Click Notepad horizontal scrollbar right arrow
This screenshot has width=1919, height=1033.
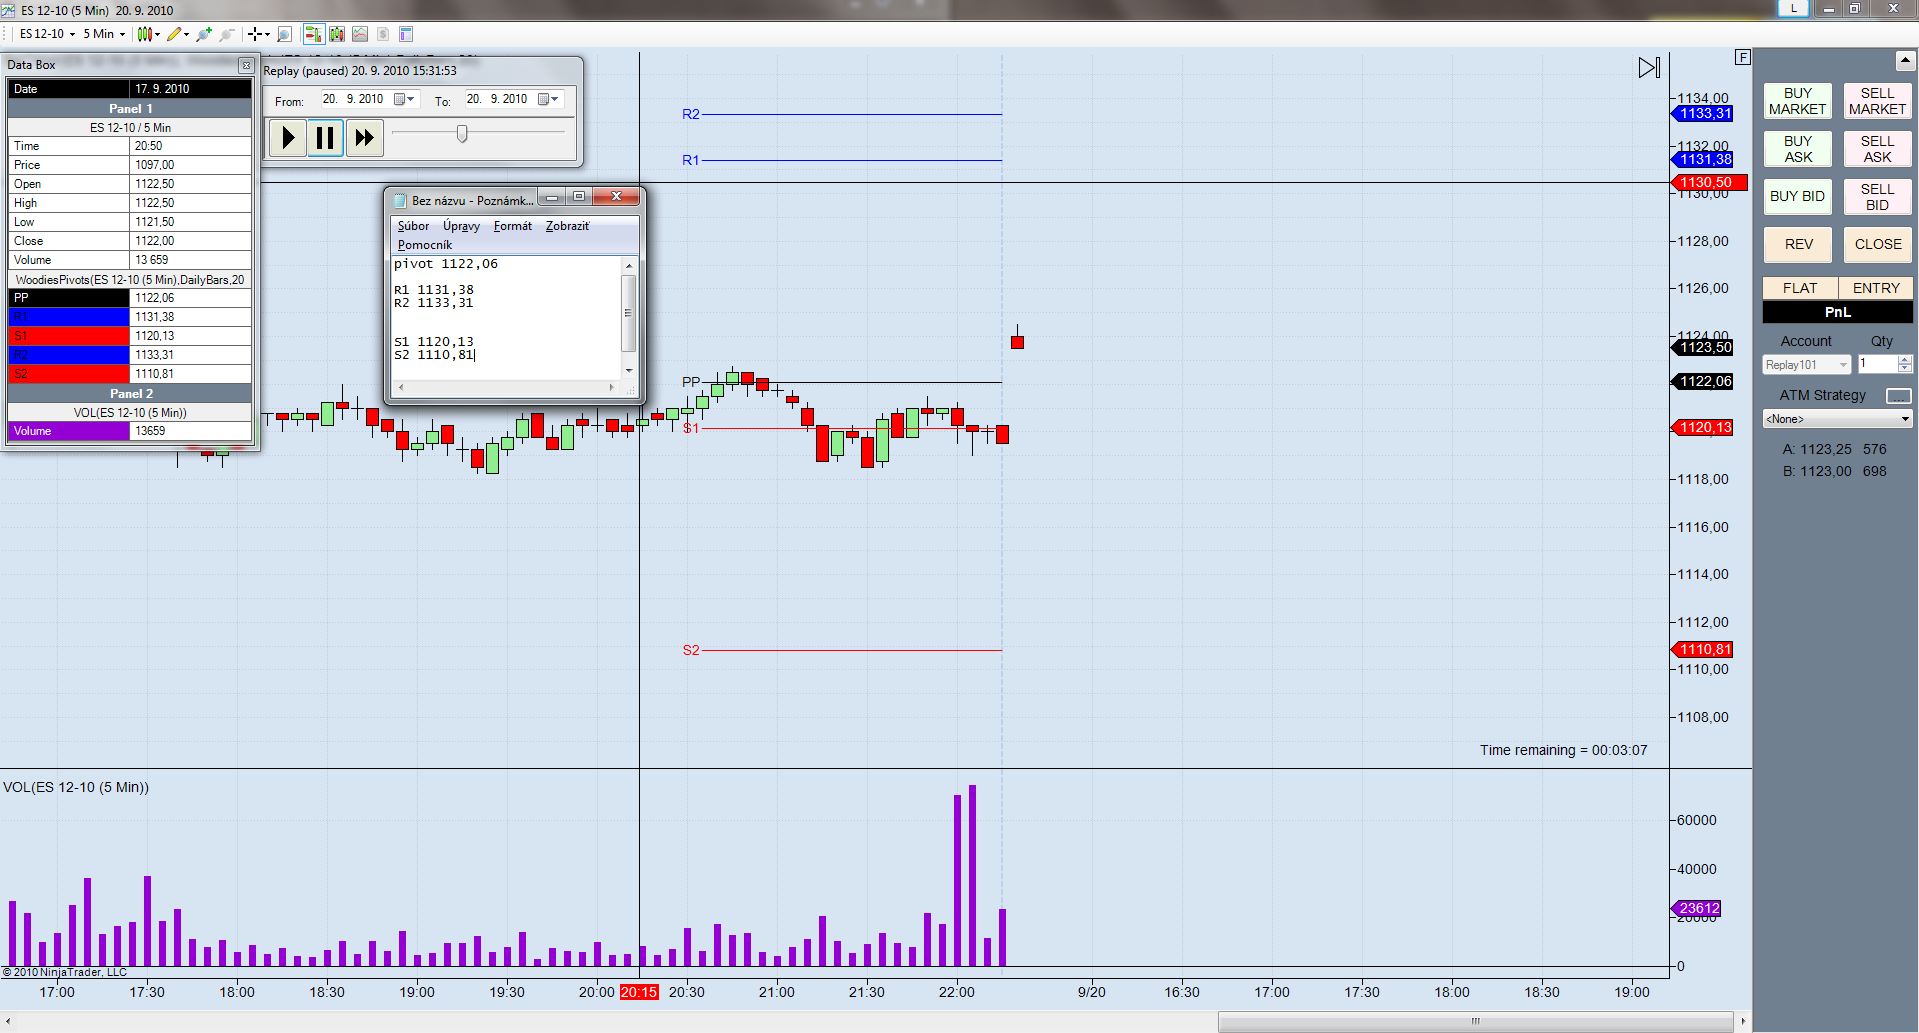[x=612, y=387]
